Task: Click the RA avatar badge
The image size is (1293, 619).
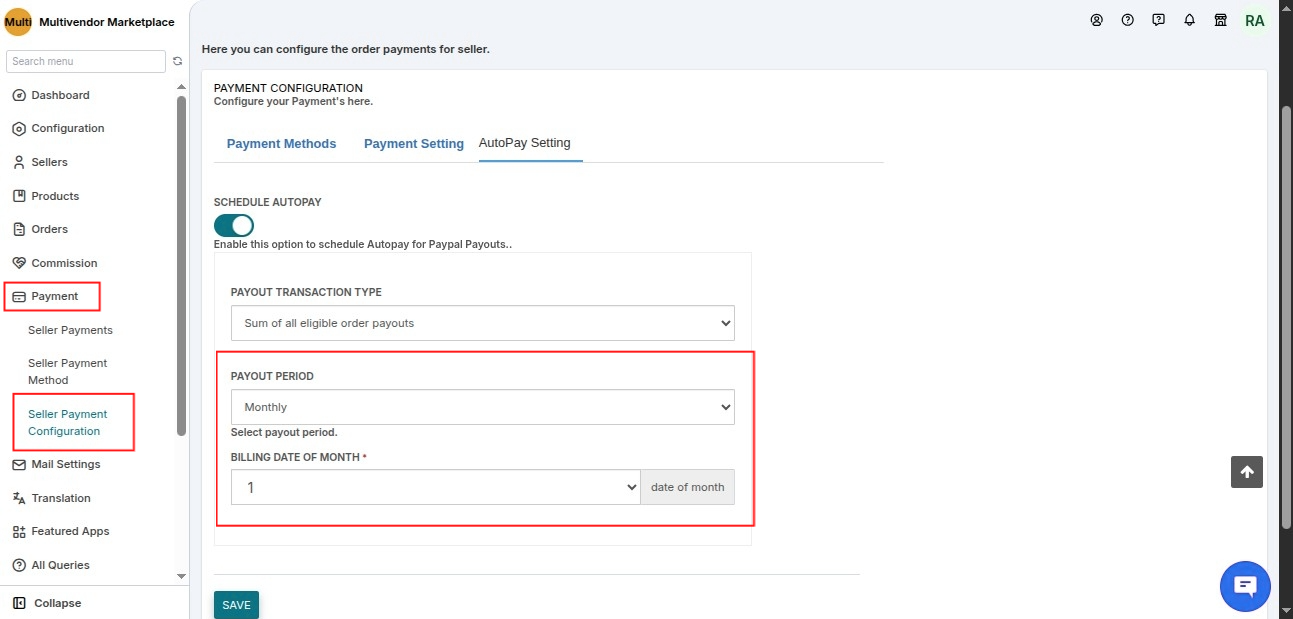Action: tap(1254, 20)
